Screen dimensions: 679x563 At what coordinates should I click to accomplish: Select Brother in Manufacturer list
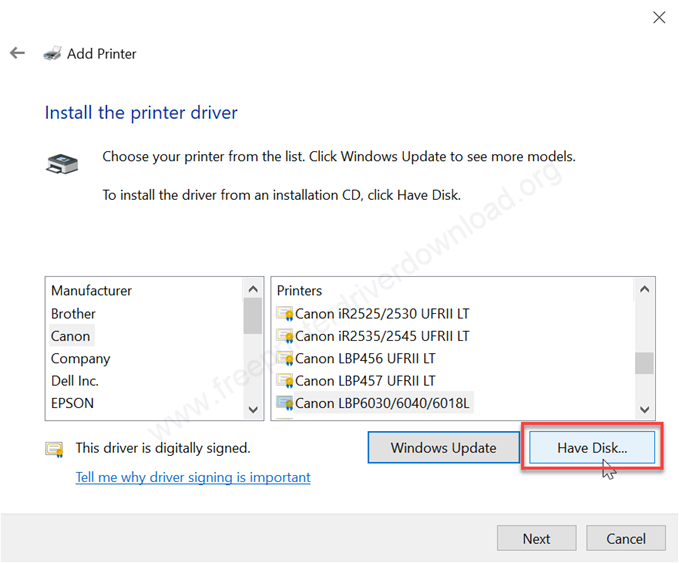[x=73, y=314]
